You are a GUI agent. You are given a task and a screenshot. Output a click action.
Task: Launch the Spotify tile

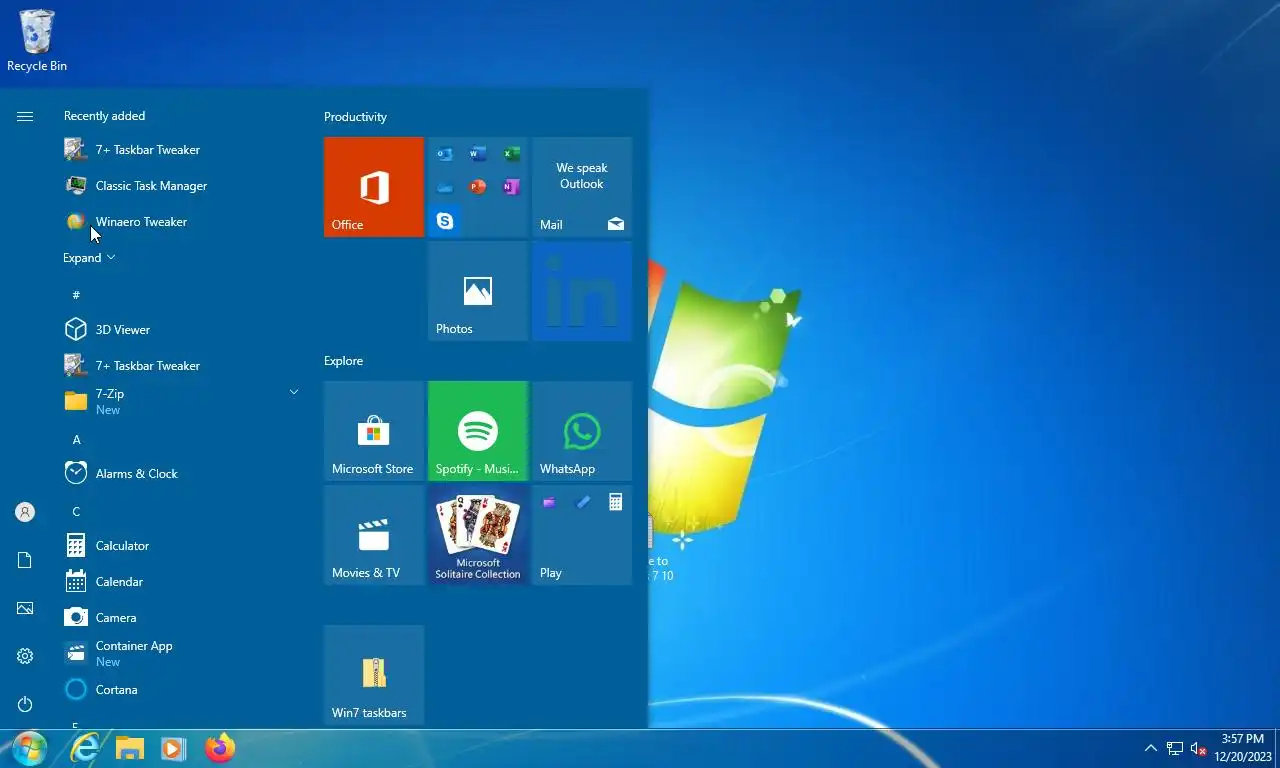point(478,431)
